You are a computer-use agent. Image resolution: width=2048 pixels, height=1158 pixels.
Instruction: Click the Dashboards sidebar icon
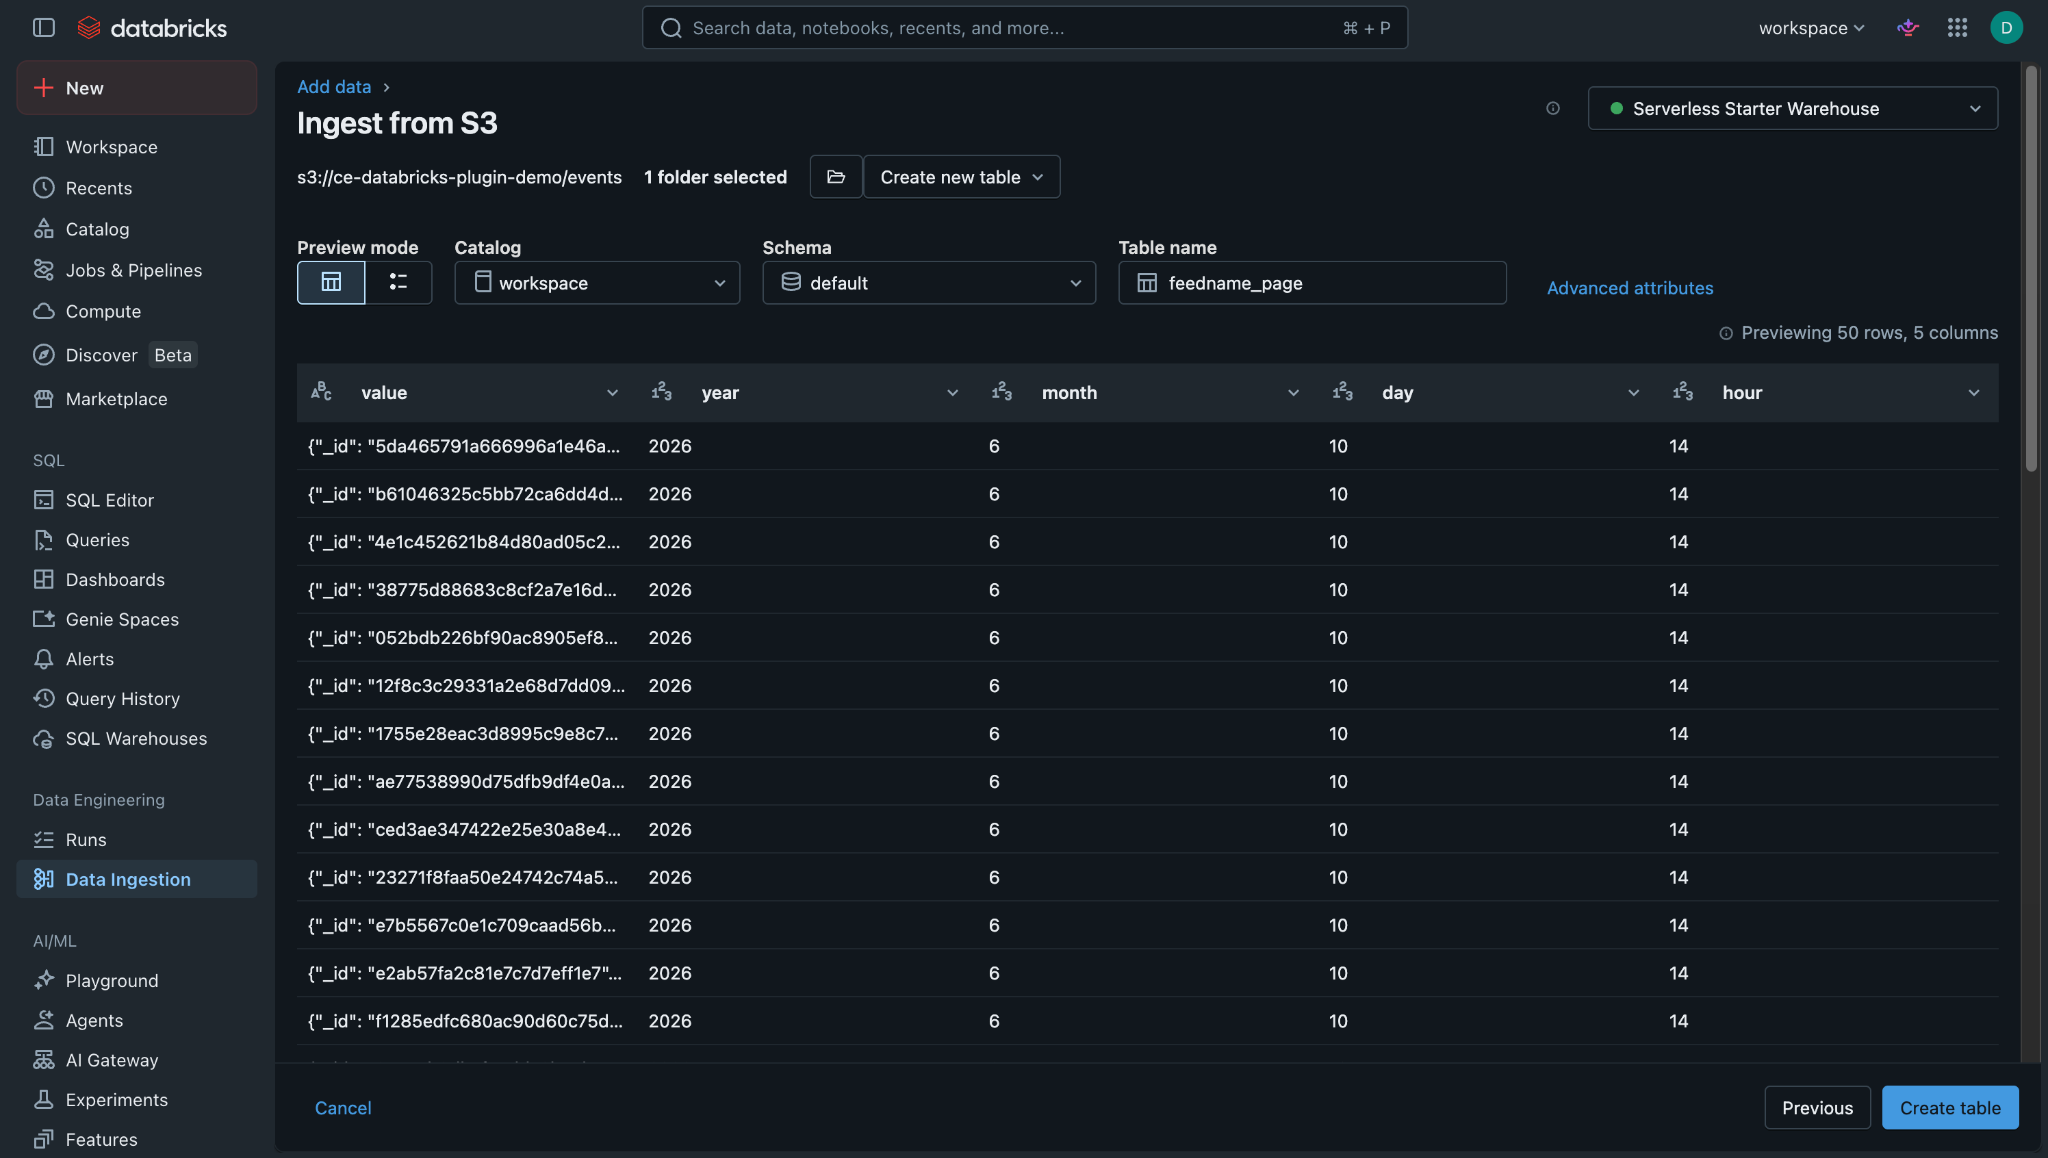tap(43, 580)
